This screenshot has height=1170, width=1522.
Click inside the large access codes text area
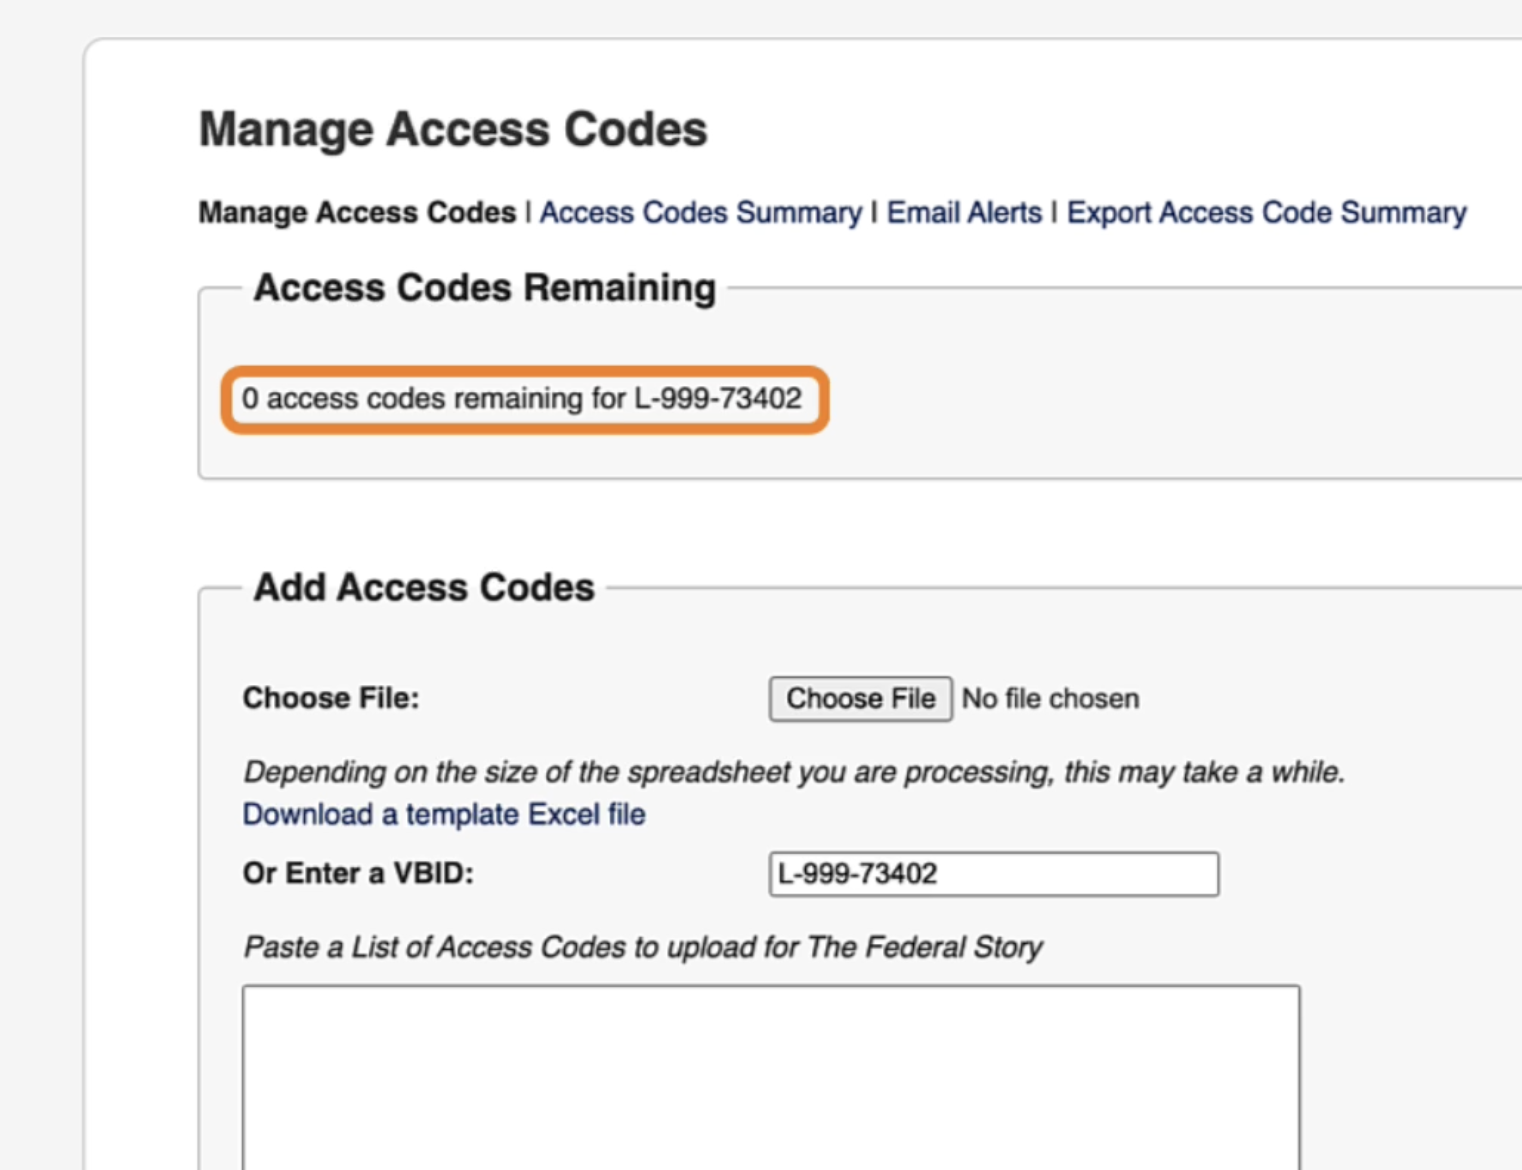pyautogui.click(x=771, y=1078)
